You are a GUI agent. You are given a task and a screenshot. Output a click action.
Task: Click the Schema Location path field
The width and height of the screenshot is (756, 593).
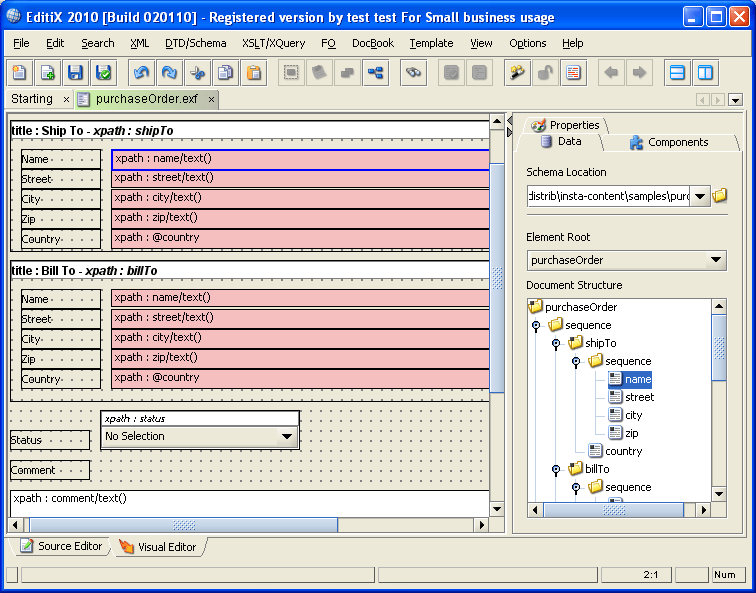(x=608, y=196)
